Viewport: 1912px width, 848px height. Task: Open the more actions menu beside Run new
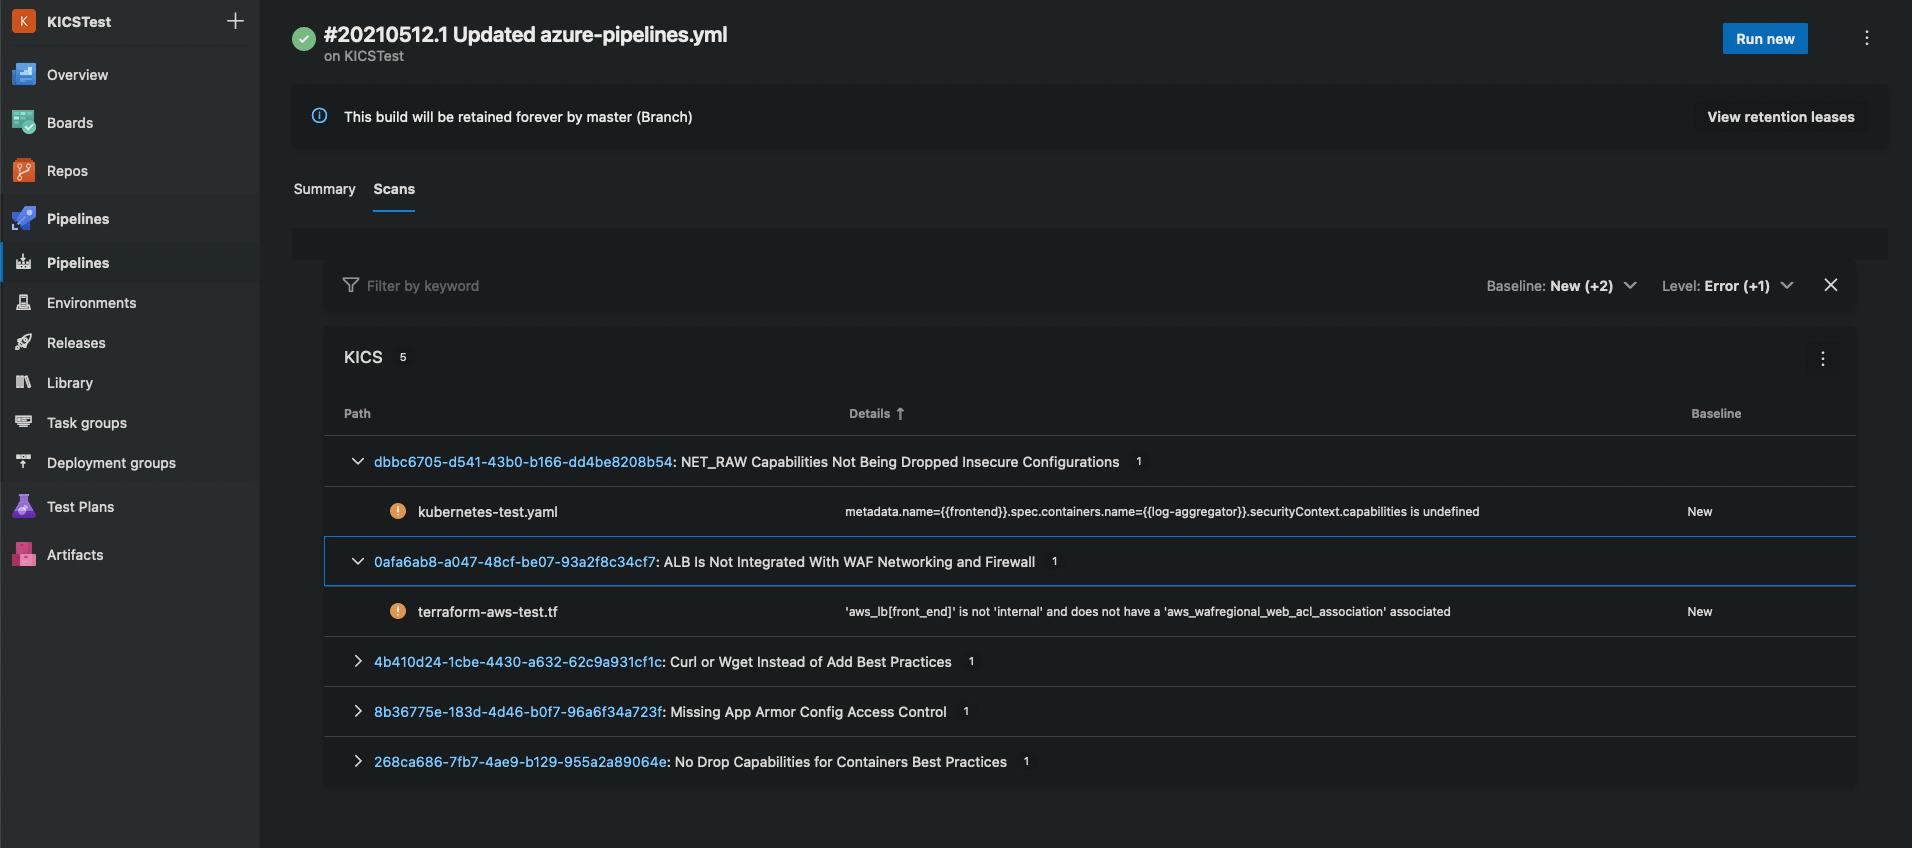(x=1867, y=38)
